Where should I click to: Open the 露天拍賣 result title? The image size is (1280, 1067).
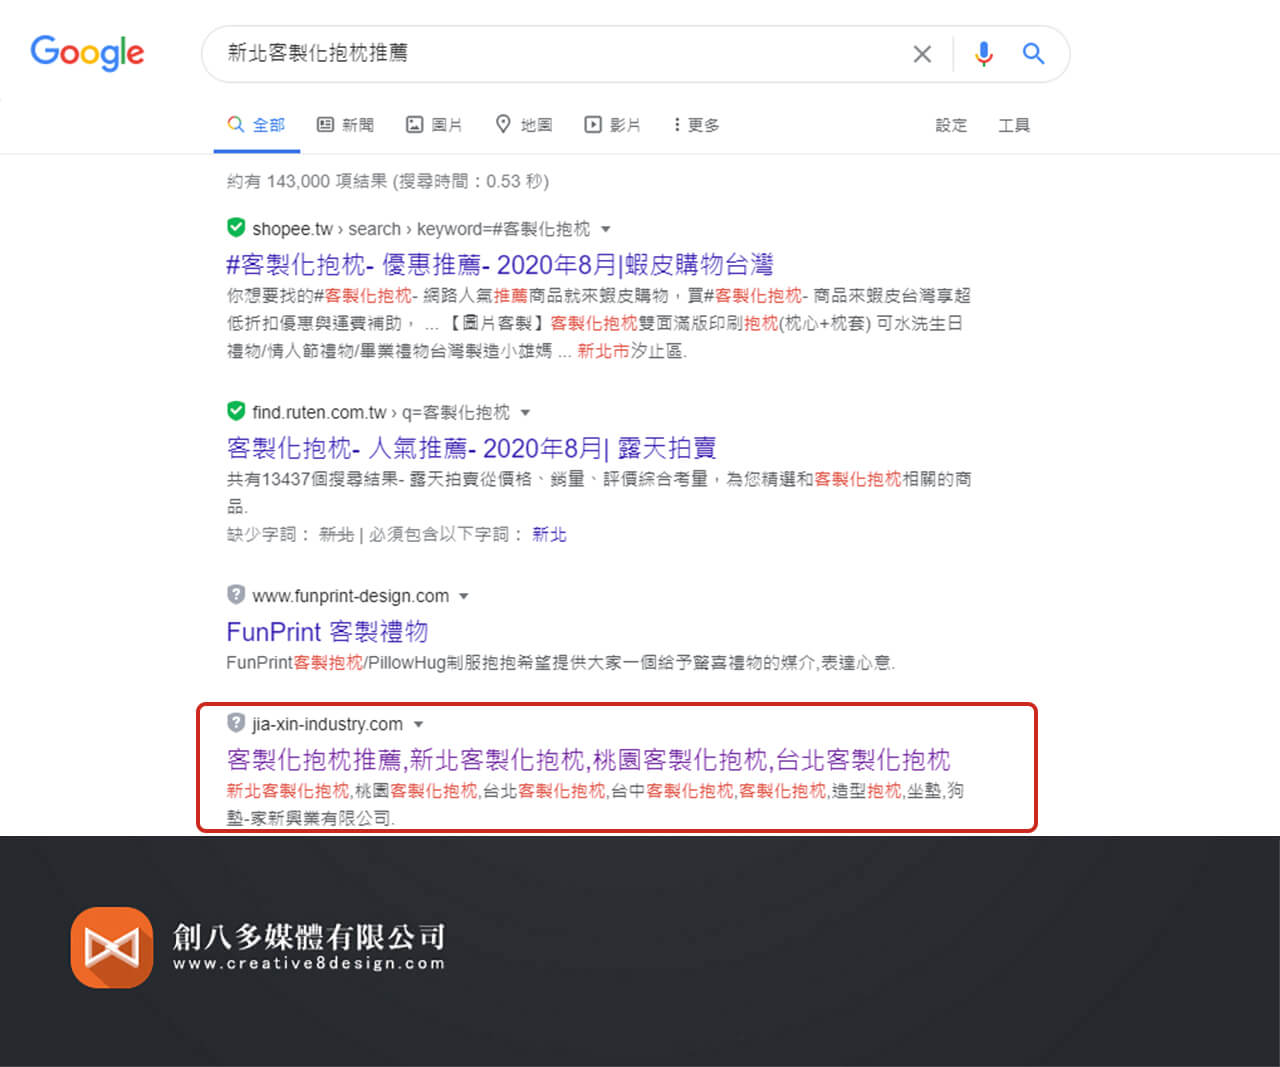pyautogui.click(x=471, y=448)
